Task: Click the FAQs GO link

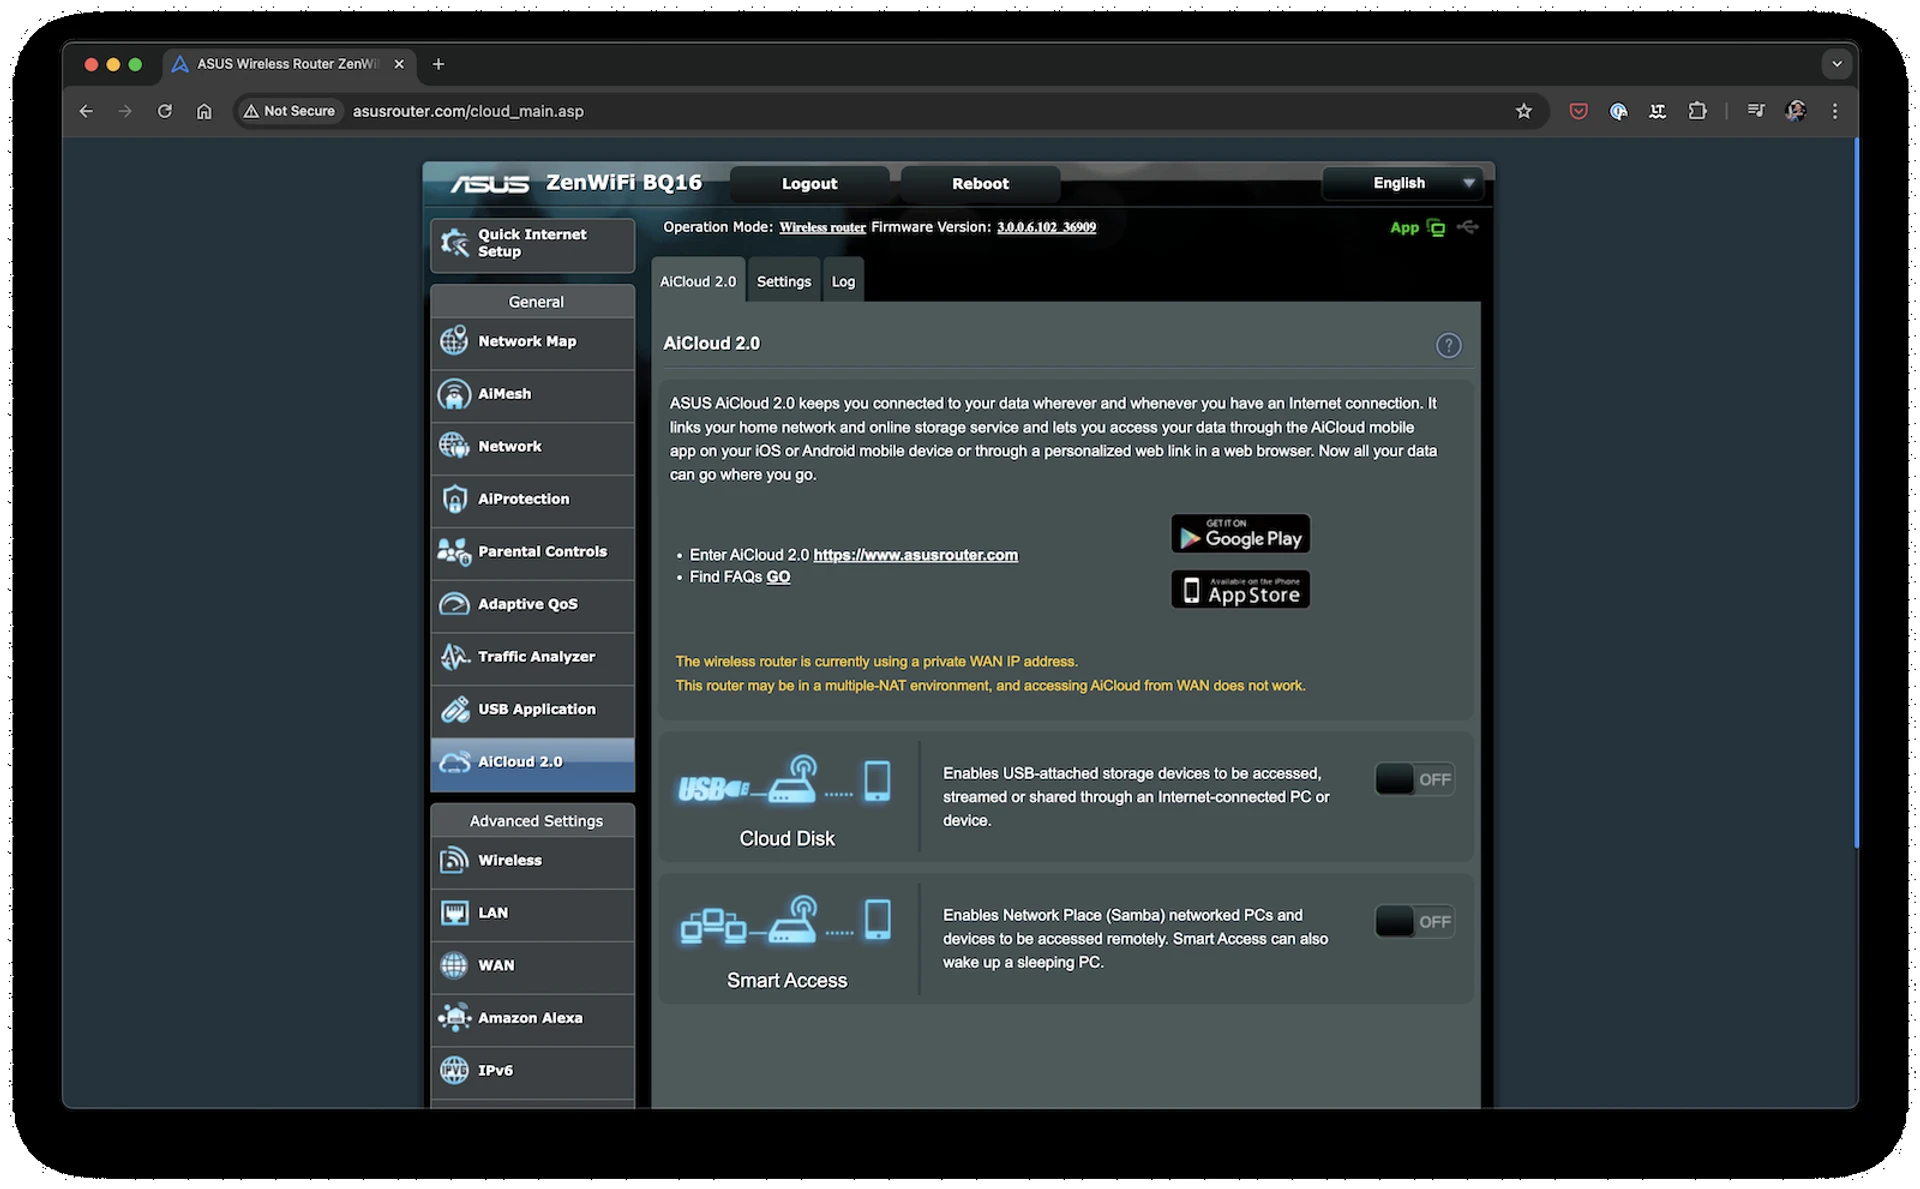Action: [x=778, y=577]
